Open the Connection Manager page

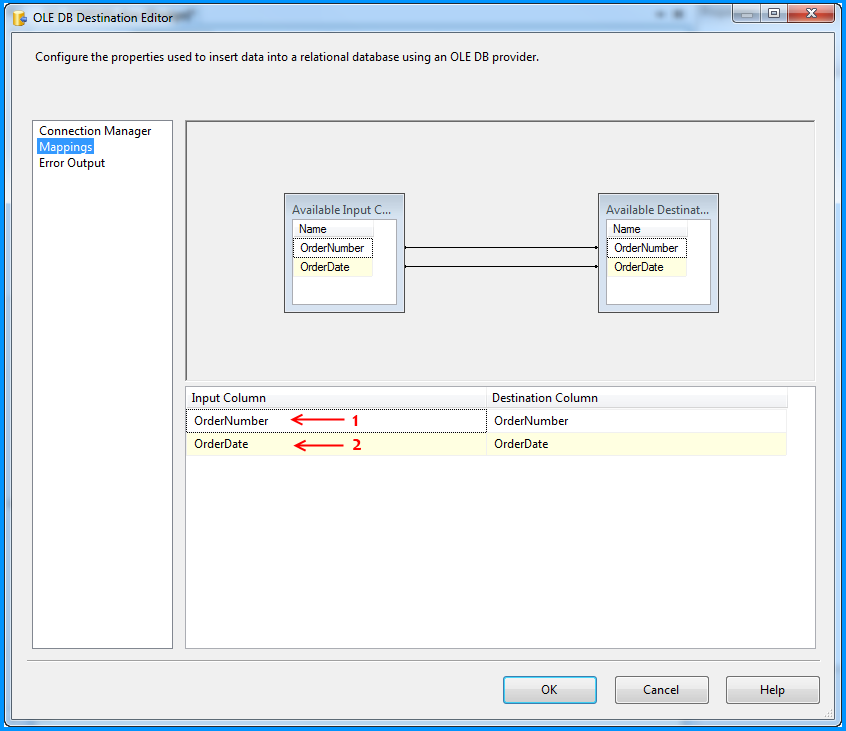pyautogui.click(x=95, y=131)
